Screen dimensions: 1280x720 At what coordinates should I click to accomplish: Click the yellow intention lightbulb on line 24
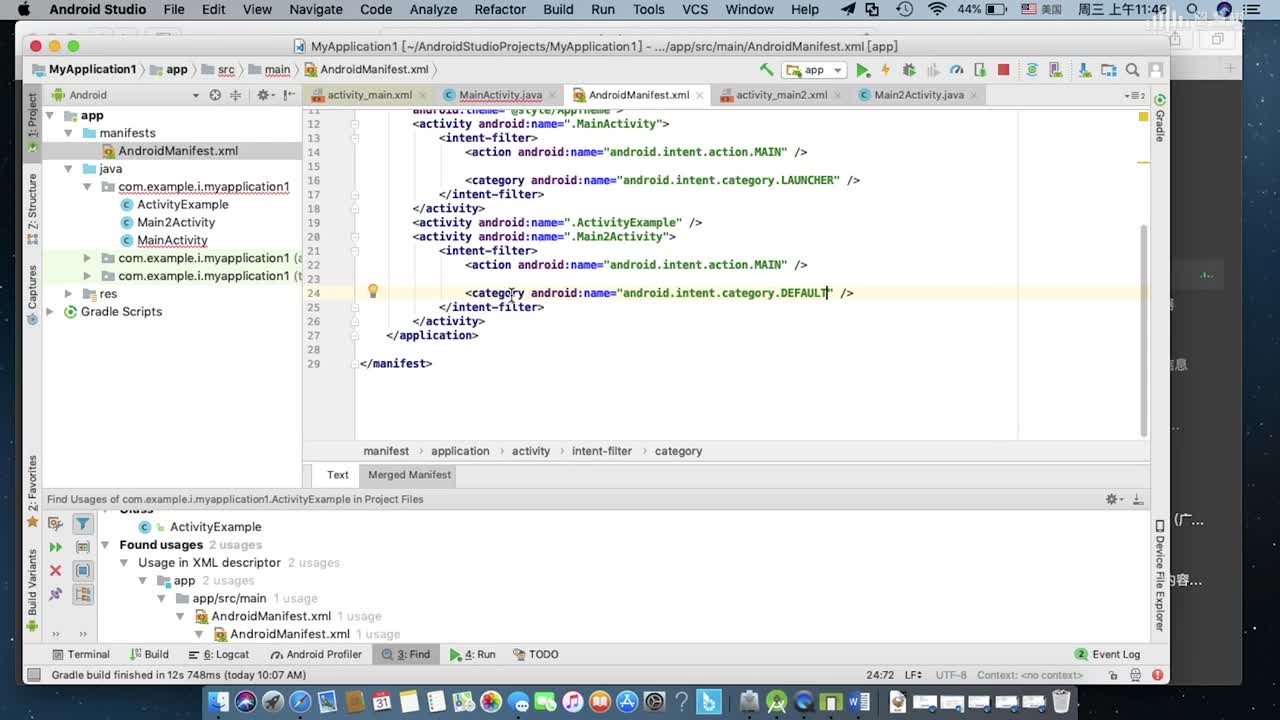click(x=373, y=292)
